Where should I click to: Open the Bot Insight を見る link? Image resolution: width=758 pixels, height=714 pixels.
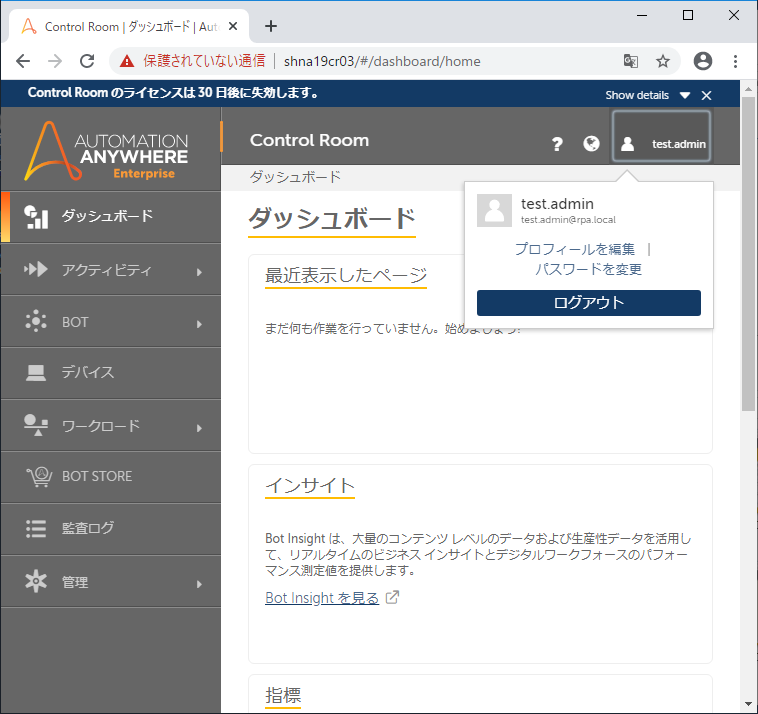click(x=322, y=597)
